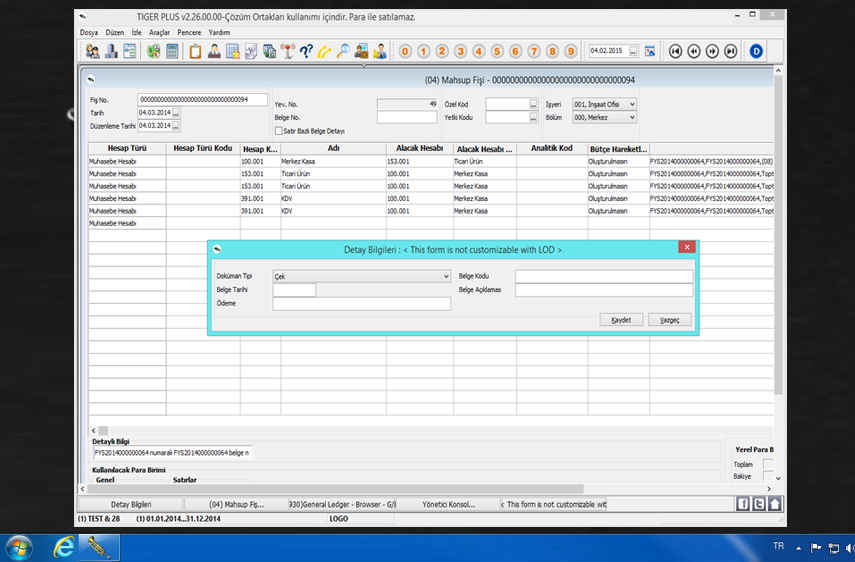Switch to (04) Mahsup Fiş window tab
Image resolution: width=855 pixels, height=562 pixels.
coord(236,504)
